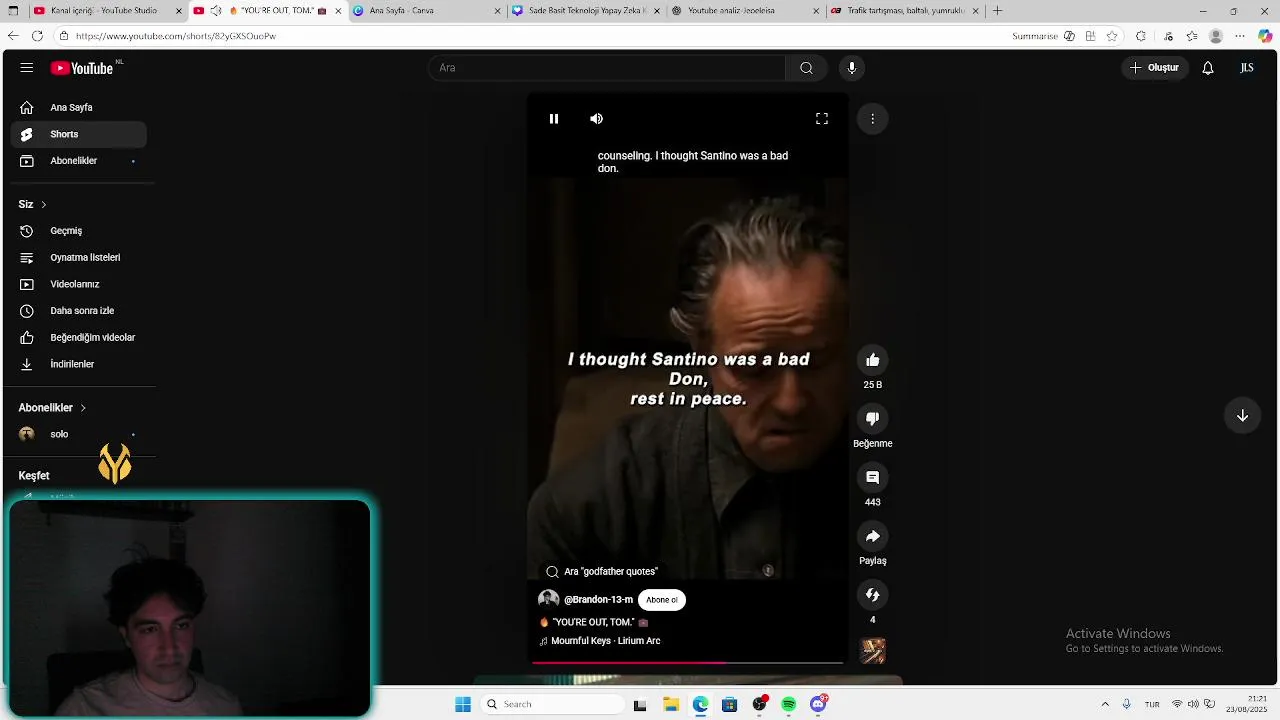Expand the Abonelikler section heading
Image resolution: width=1280 pixels, height=720 pixels.
tap(52, 408)
